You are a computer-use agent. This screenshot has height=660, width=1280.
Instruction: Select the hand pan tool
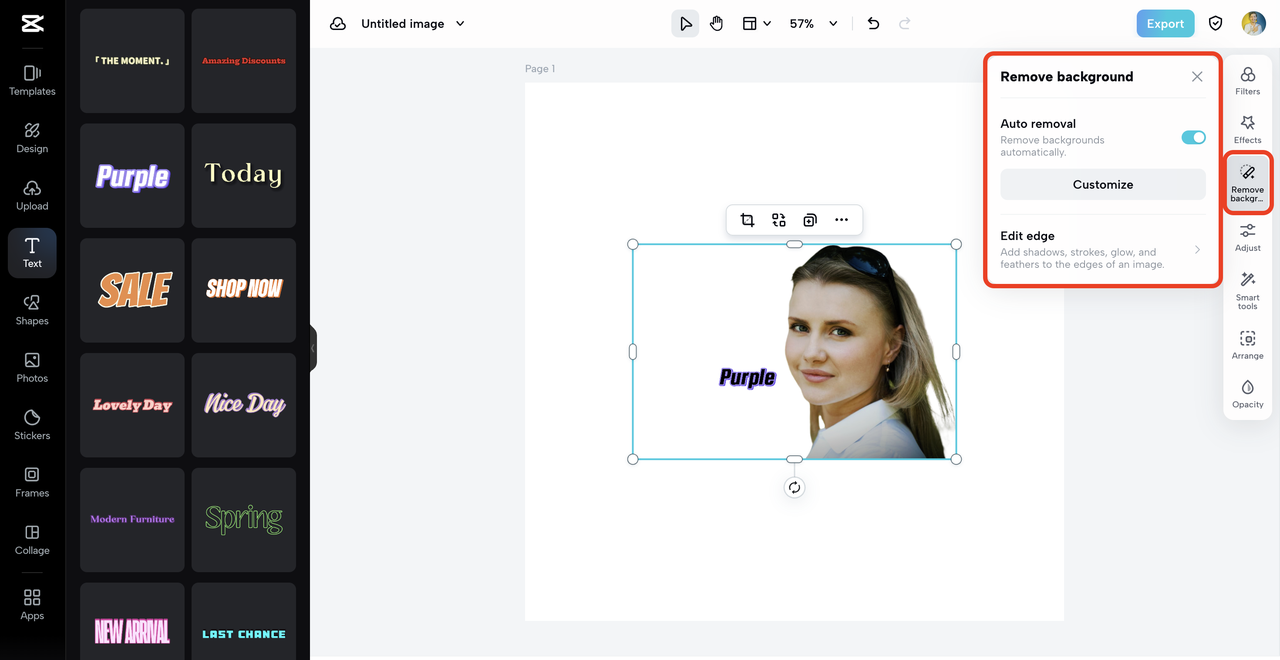tap(716, 24)
